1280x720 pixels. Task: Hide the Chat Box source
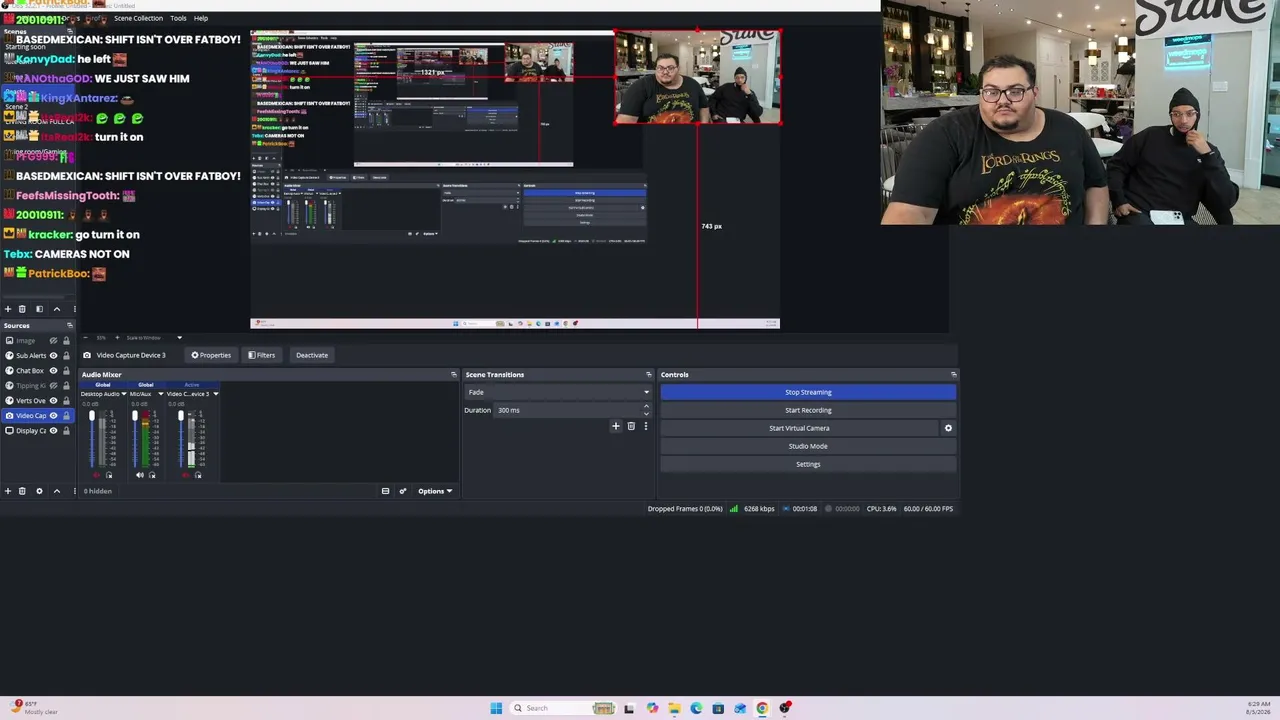(x=54, y=371)
